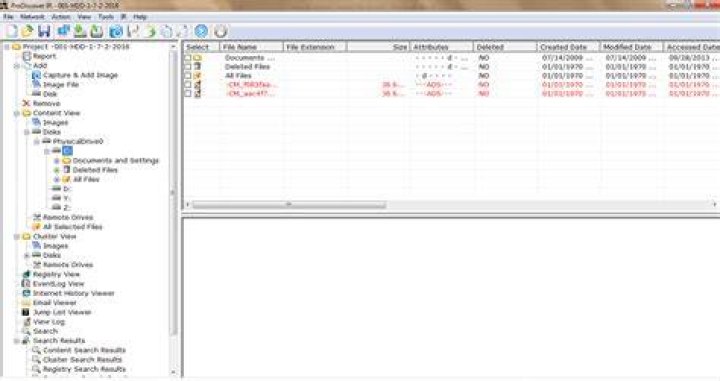Collapse the Search Results node
The width and height of the screenshot is (720, 381).
tap(17, 341)
